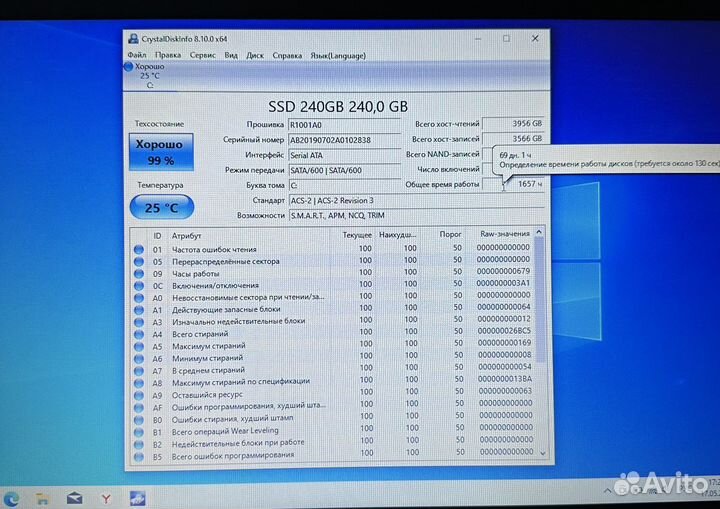
Task: Select attribute row Минимум стираний
Action: (334, 356)
